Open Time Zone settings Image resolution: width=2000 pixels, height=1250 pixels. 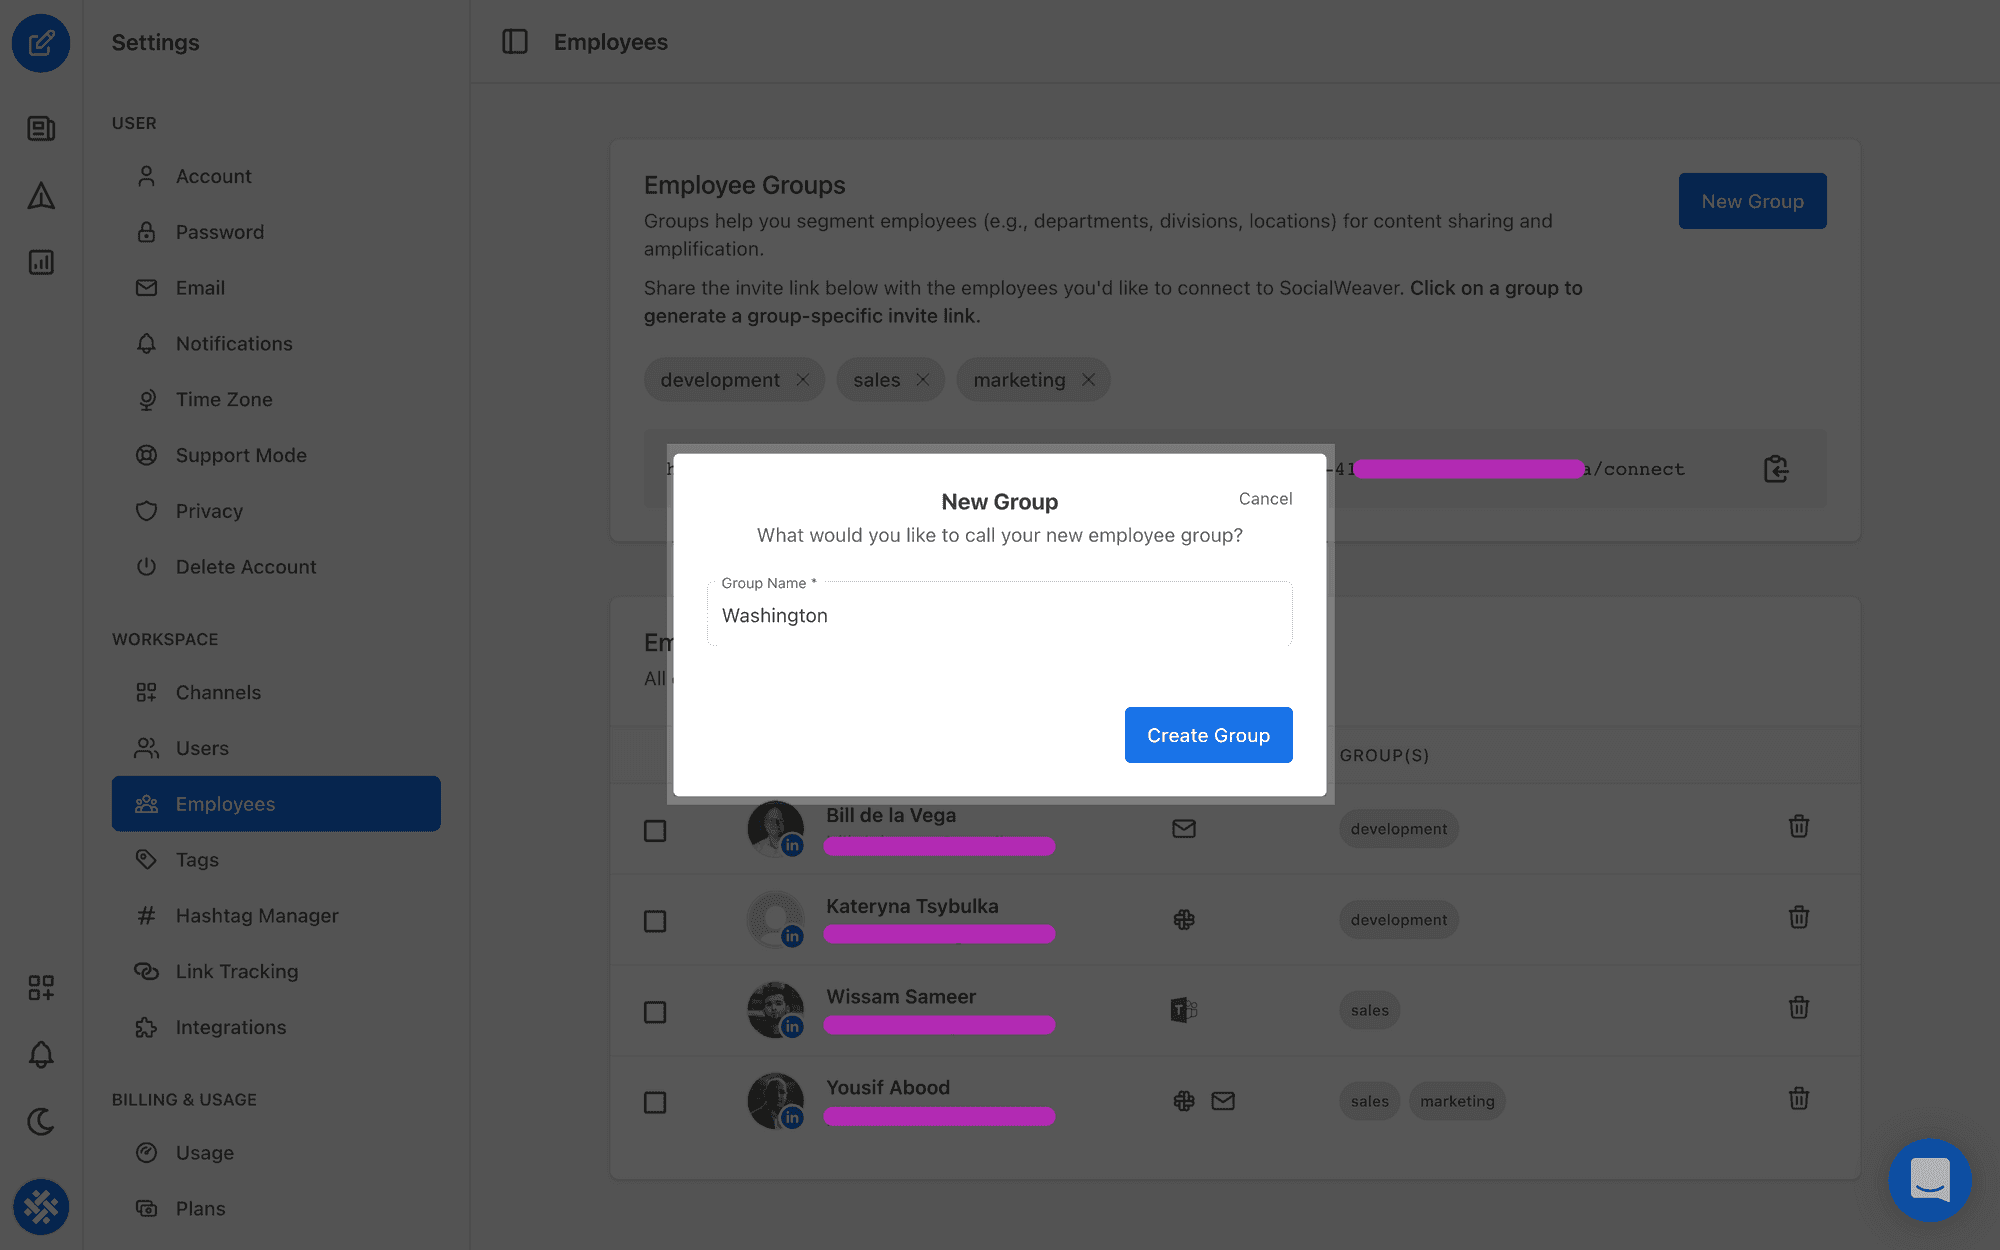coord(276,400)
